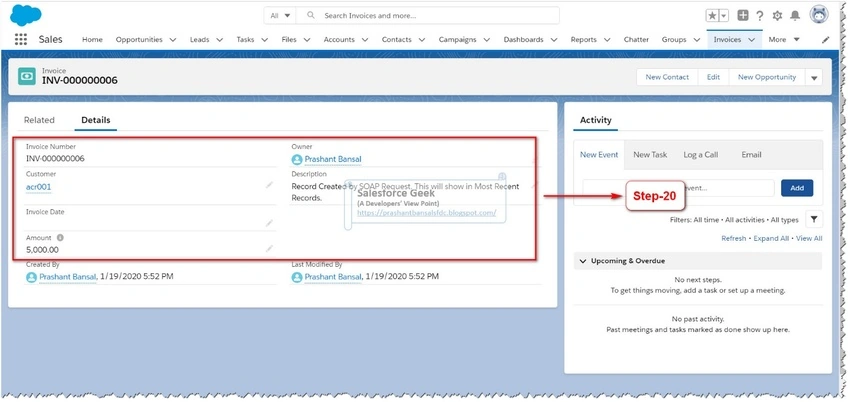Expand the Accounts nav dropdown
The height and width of the screenshot is (402, 850).
tap(365, 40)
